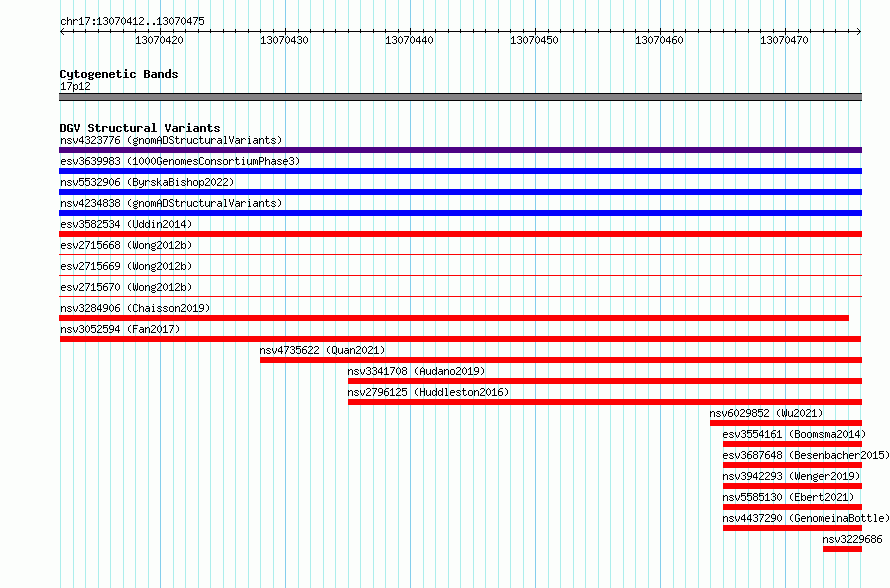This screenshot has width=890, height=588.
Task: Click the blue bar under esv3639983
Action: [x=460, y=171]
